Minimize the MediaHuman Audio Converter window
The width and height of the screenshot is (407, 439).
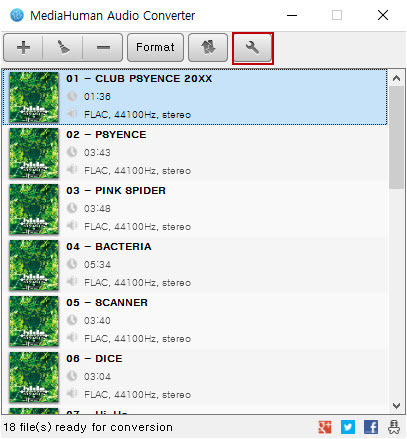click(x=292, y=15)
